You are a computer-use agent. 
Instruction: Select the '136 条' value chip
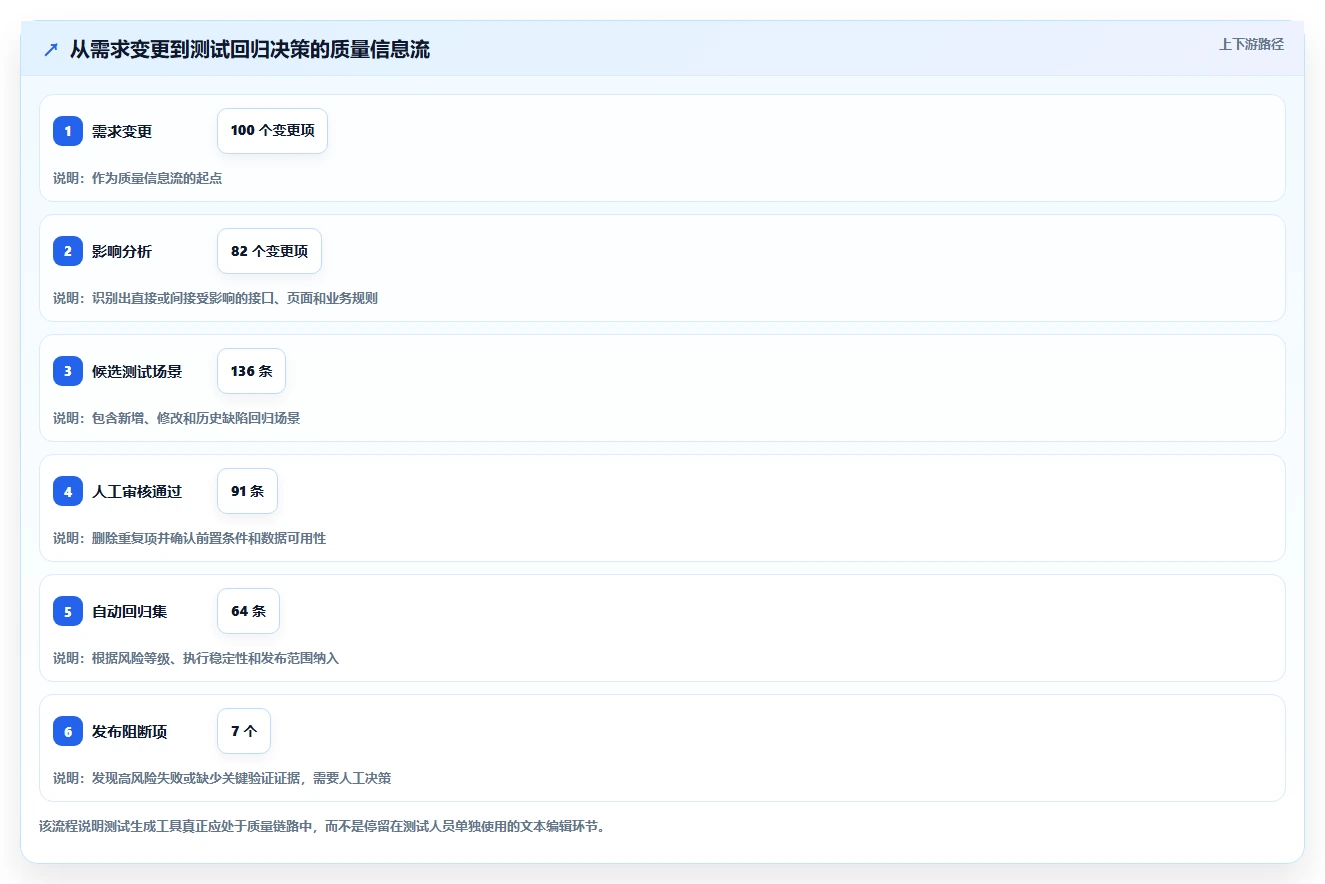coord(251,371)
